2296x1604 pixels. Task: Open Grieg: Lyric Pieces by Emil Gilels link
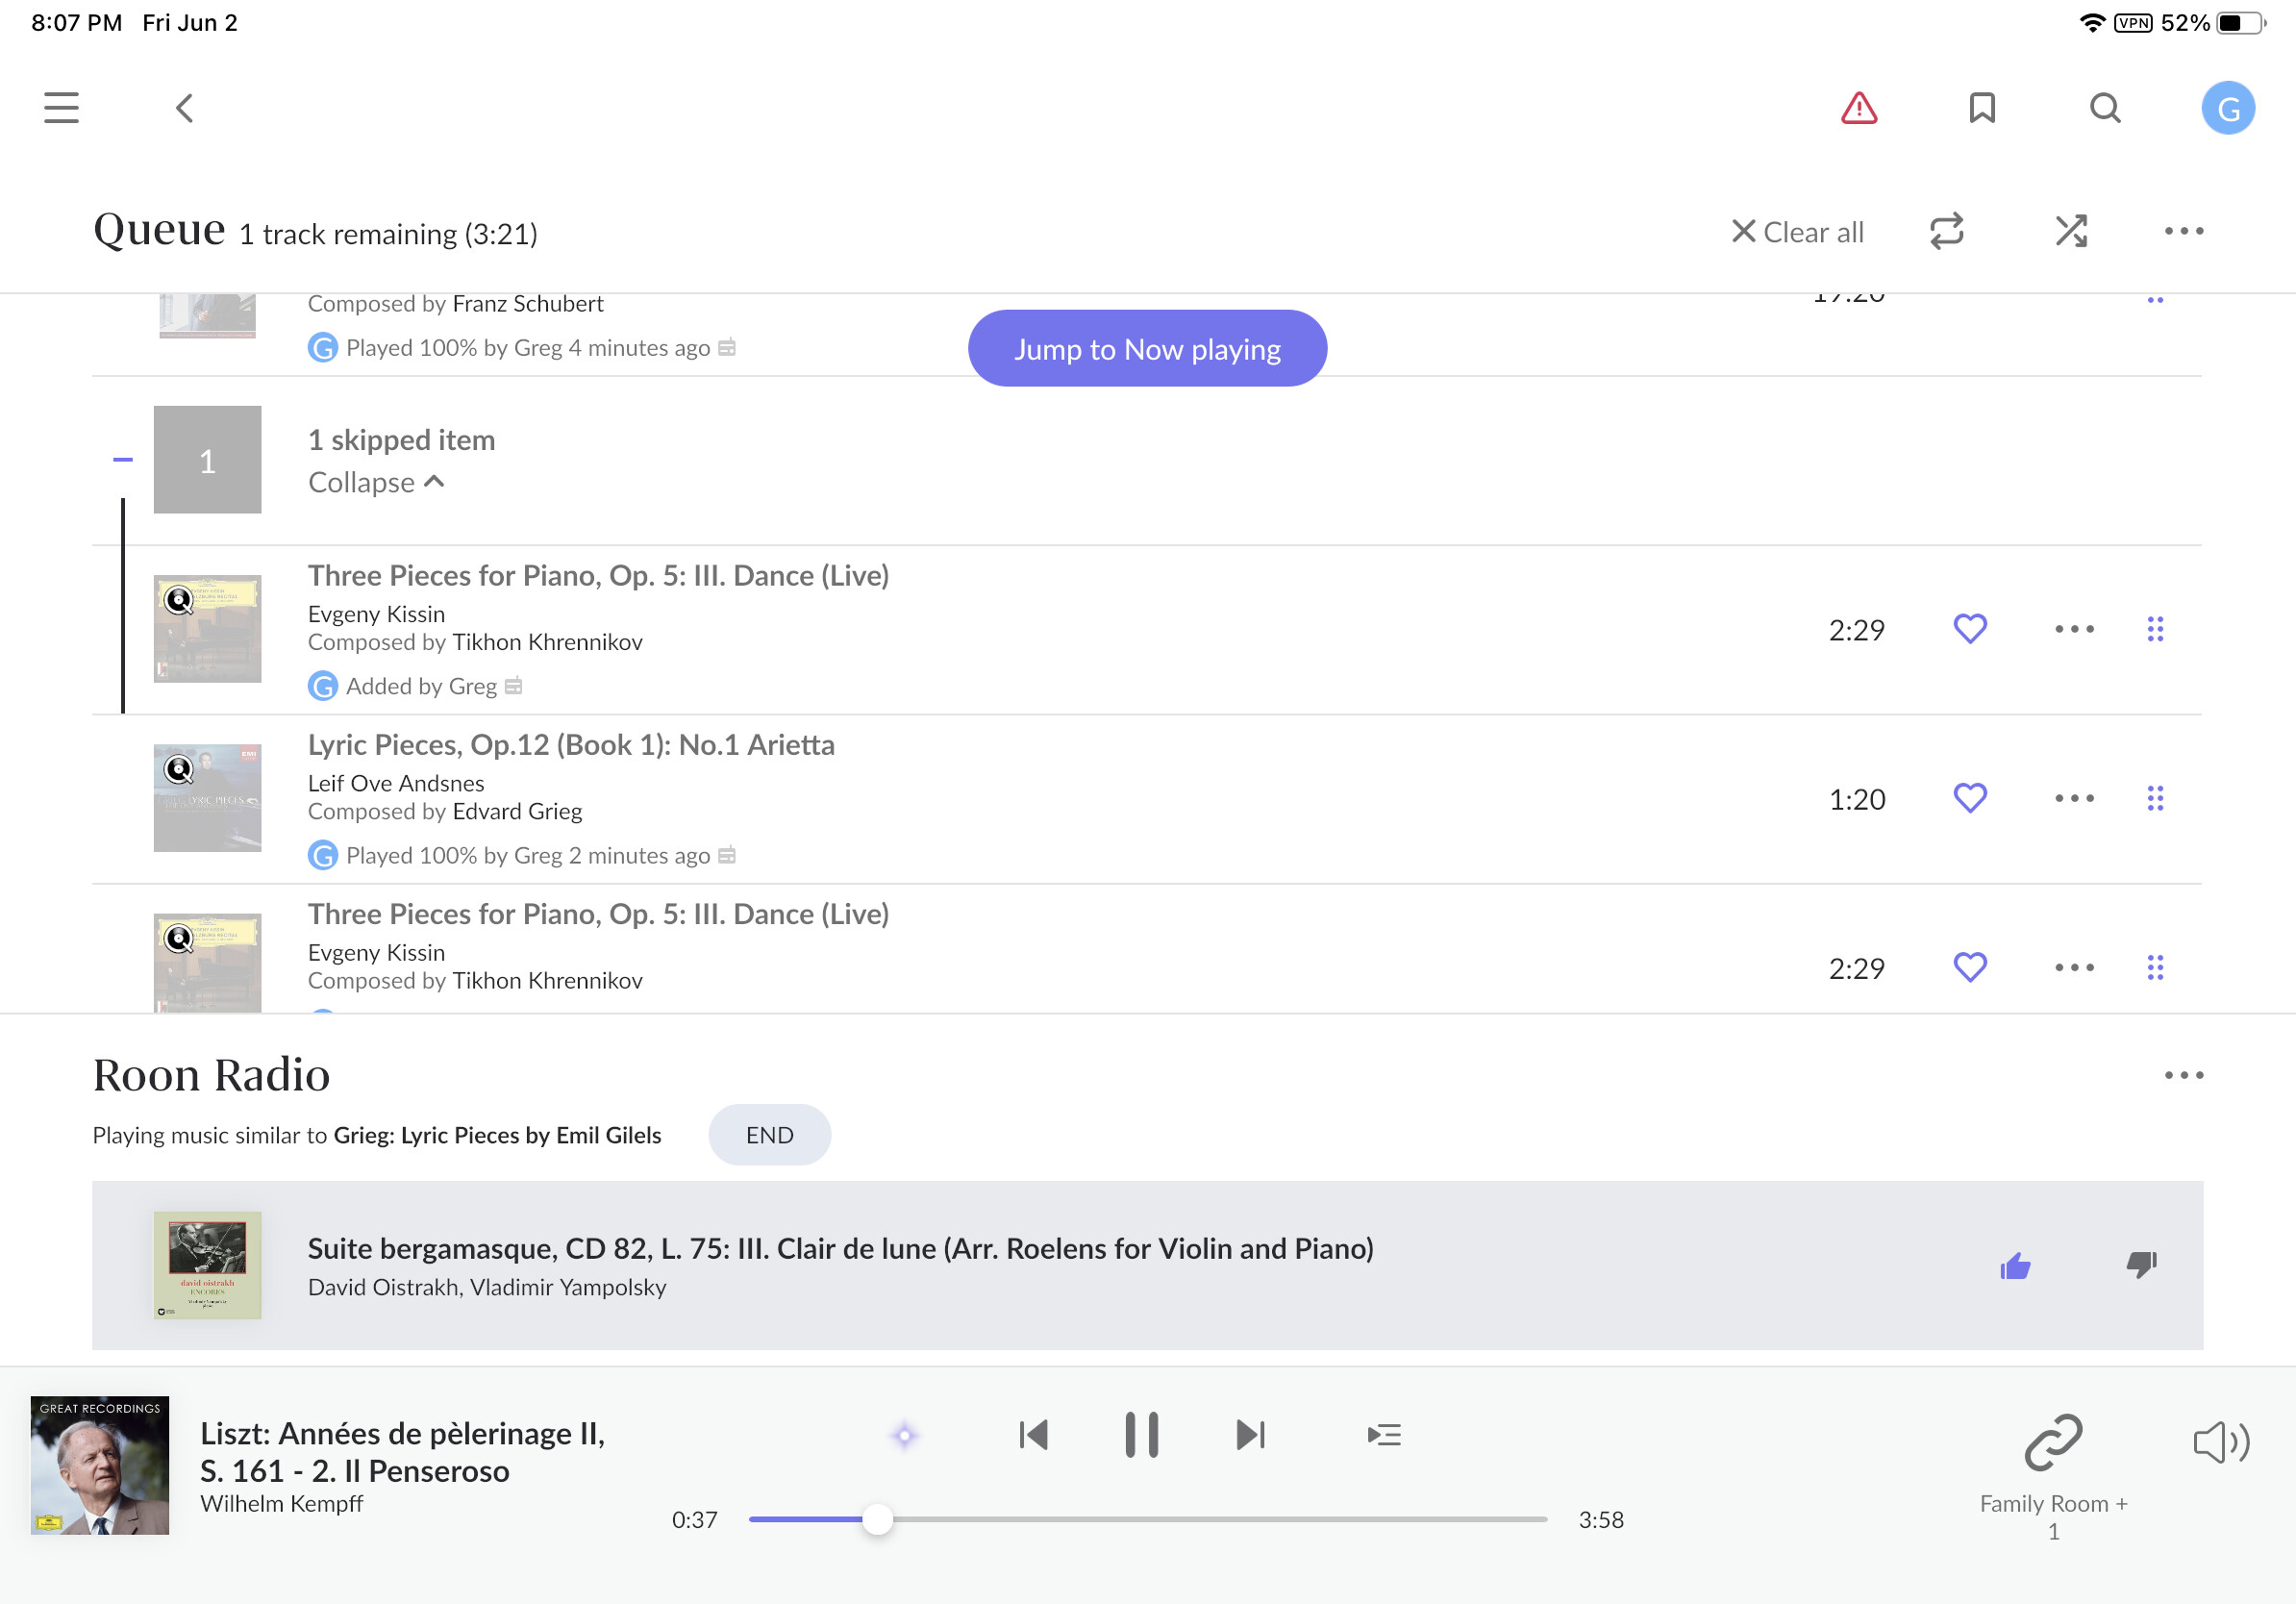pyautogui.click(x=497, y=1135)
